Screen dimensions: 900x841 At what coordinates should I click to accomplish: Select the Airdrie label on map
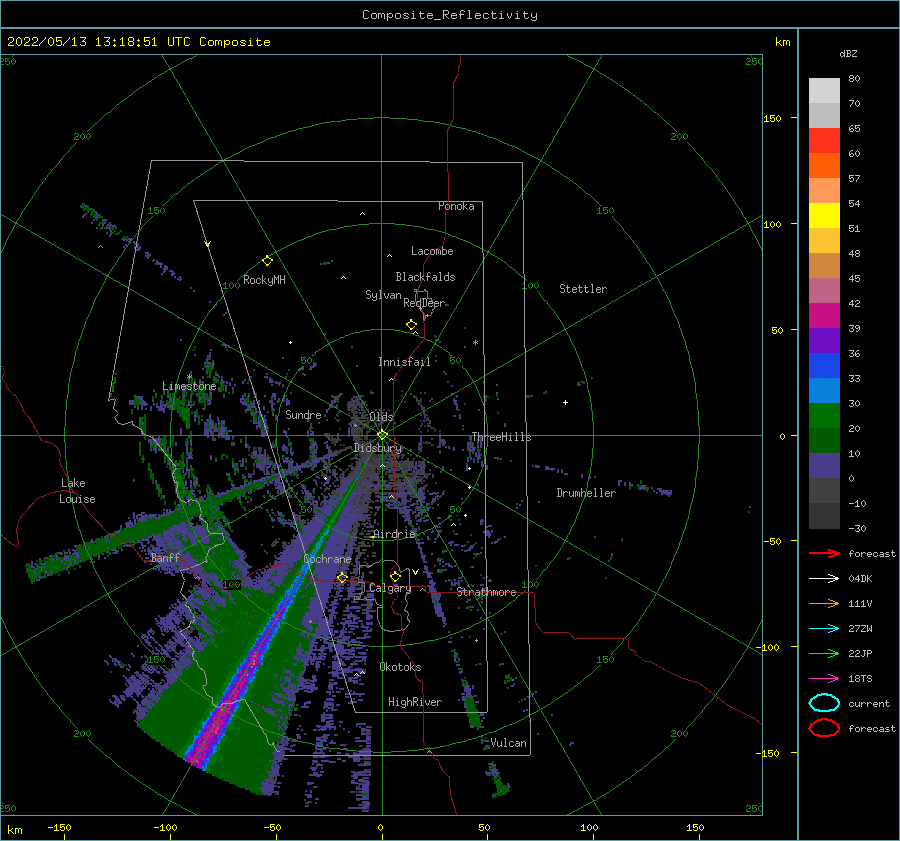pyautogui.click(x=394, y=534)
